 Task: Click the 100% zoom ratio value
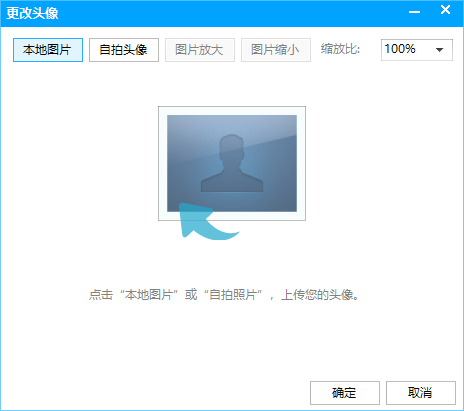click(400, 49)
